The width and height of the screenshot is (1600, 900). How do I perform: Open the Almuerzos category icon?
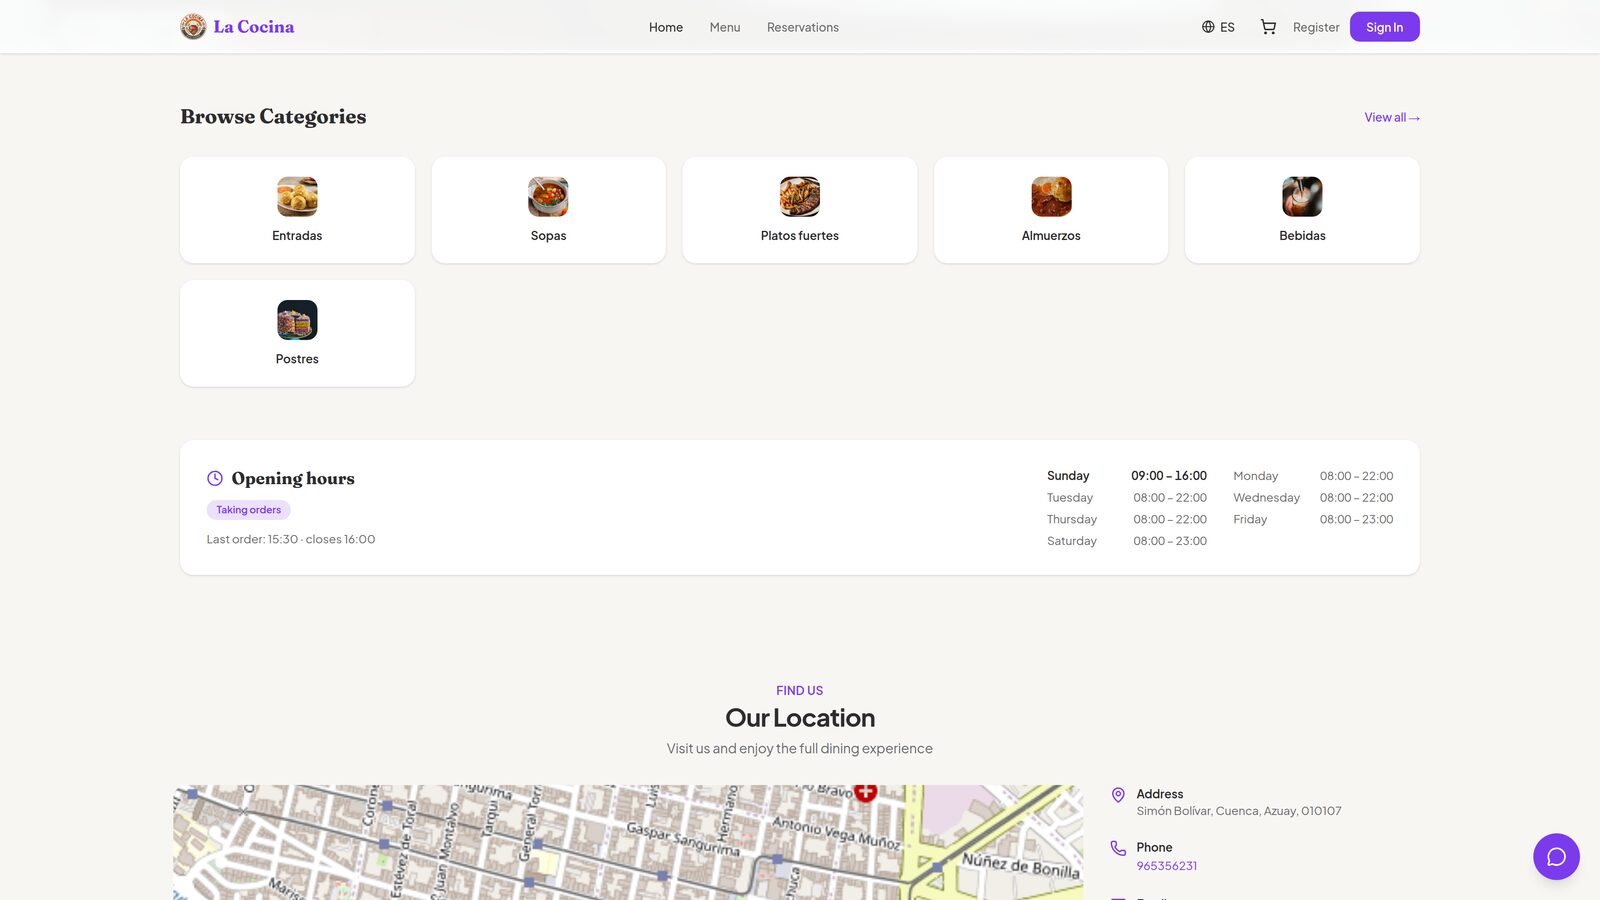(x=1051, y=197)
